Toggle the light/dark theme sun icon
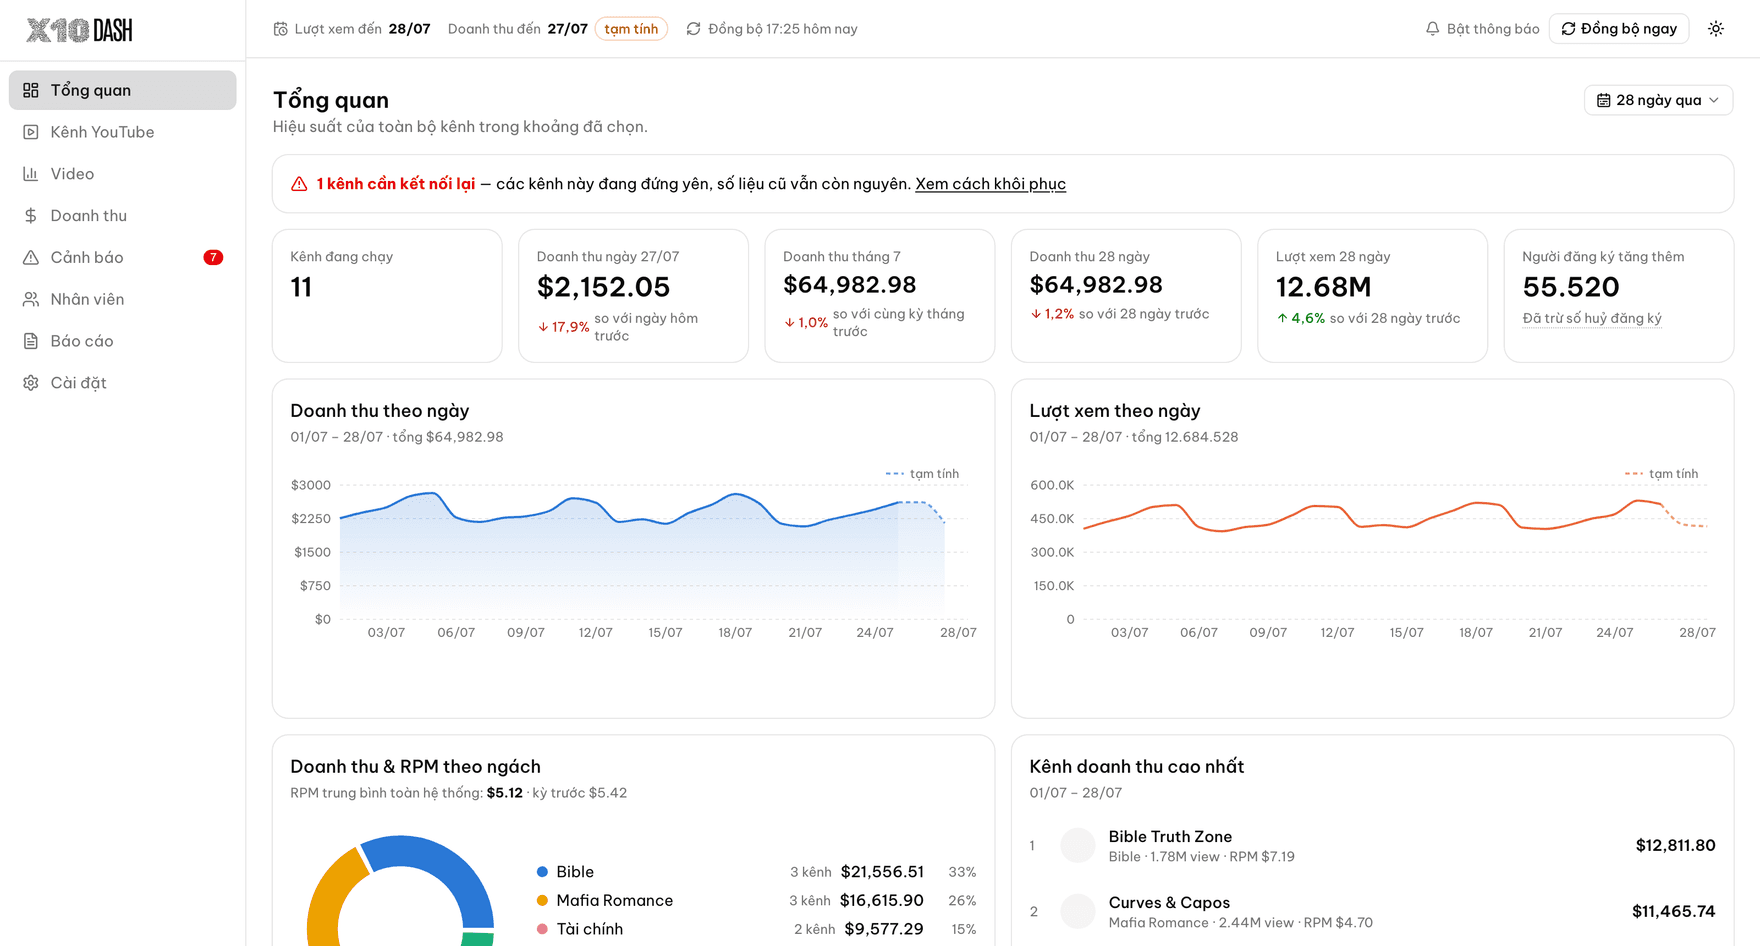This screenshot has height=946, width=1760. (x=1716, y=29)
